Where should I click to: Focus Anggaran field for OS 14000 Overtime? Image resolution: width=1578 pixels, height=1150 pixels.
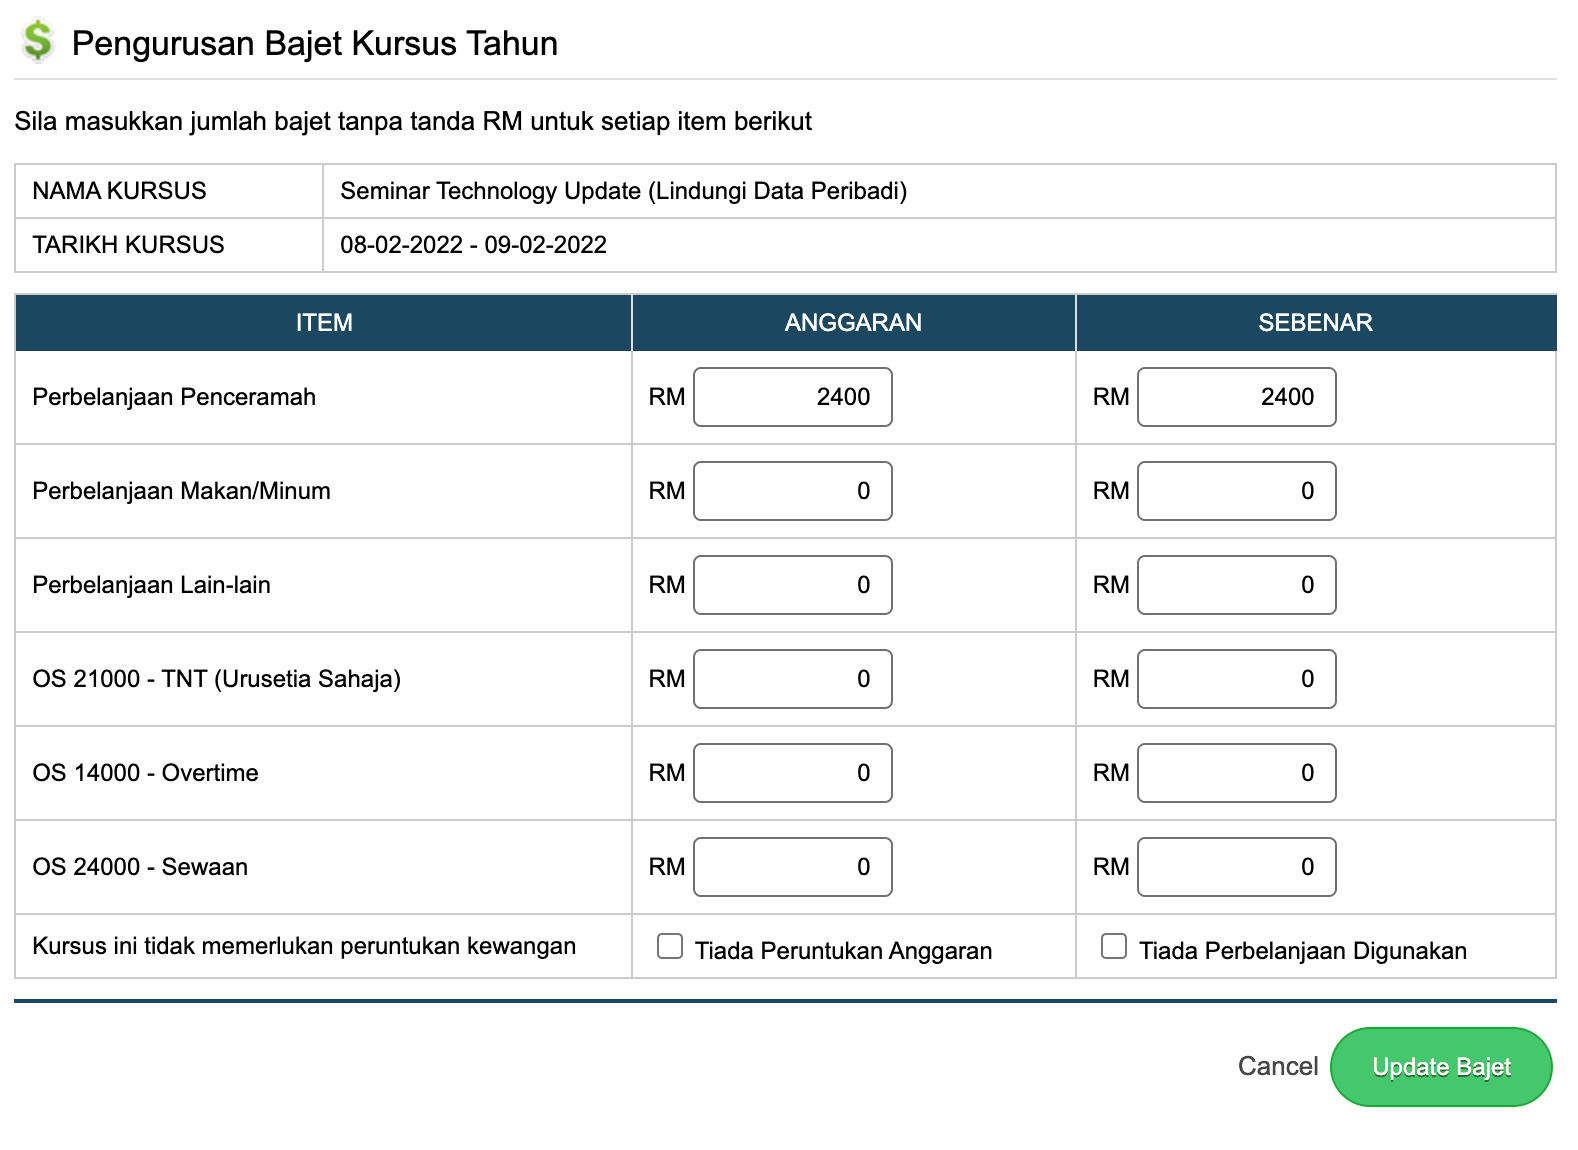pos(793,773)
